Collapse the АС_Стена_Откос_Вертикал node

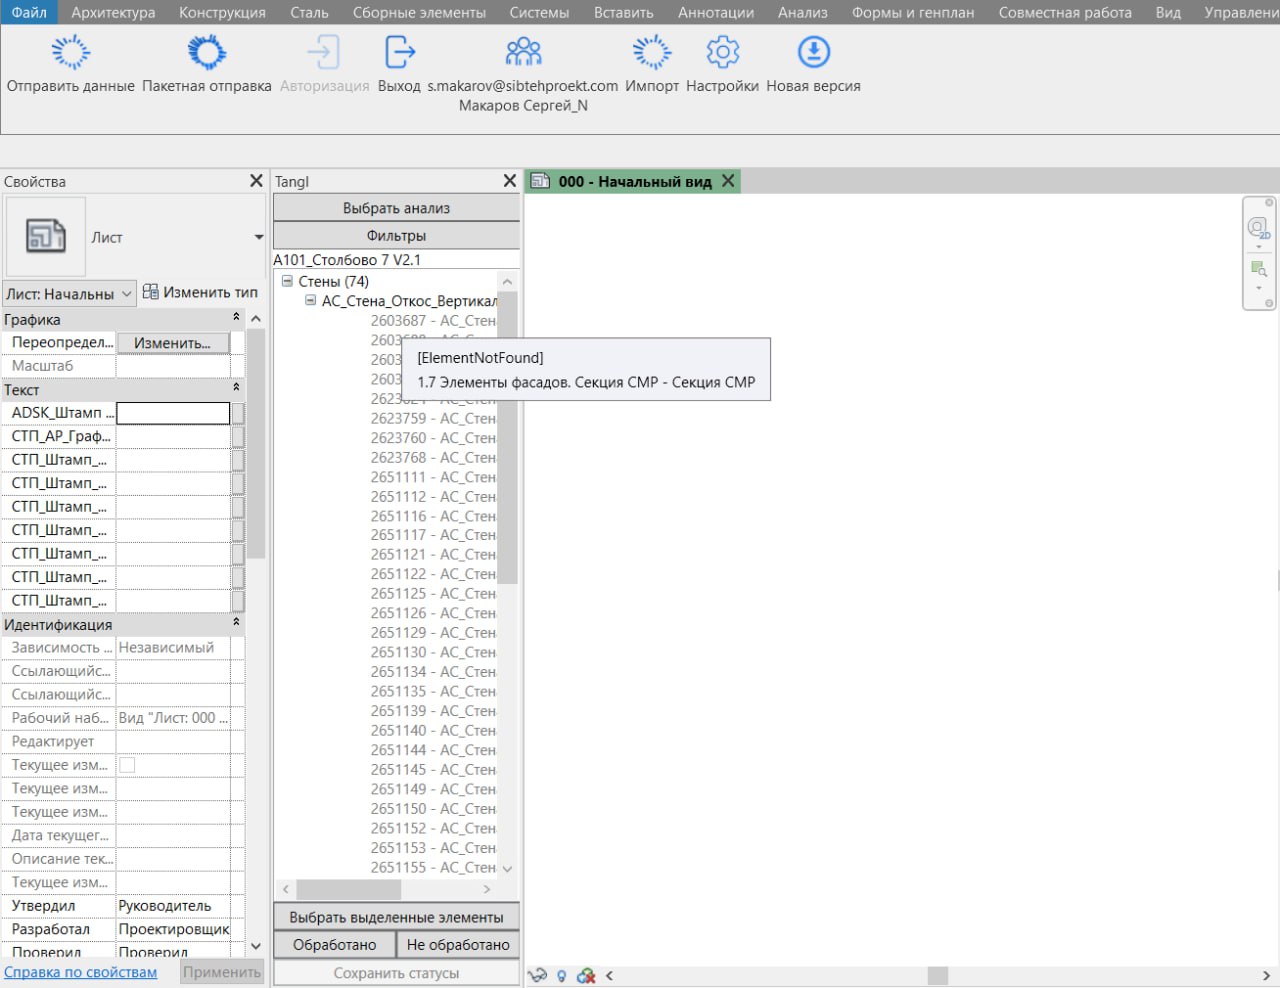pos(311,300)
